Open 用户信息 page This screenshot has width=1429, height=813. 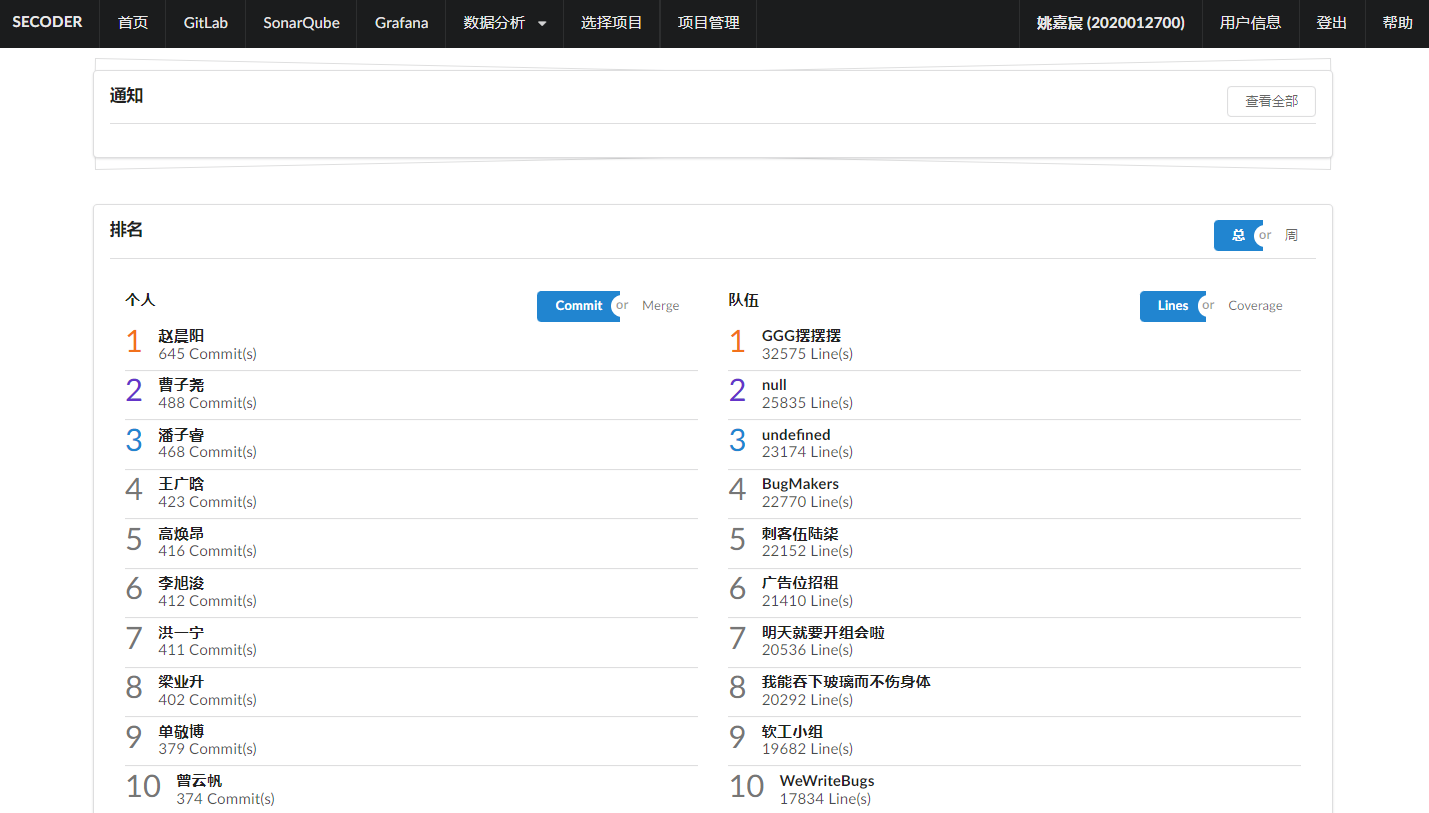pyautogui.click(x=1250, y=23)
